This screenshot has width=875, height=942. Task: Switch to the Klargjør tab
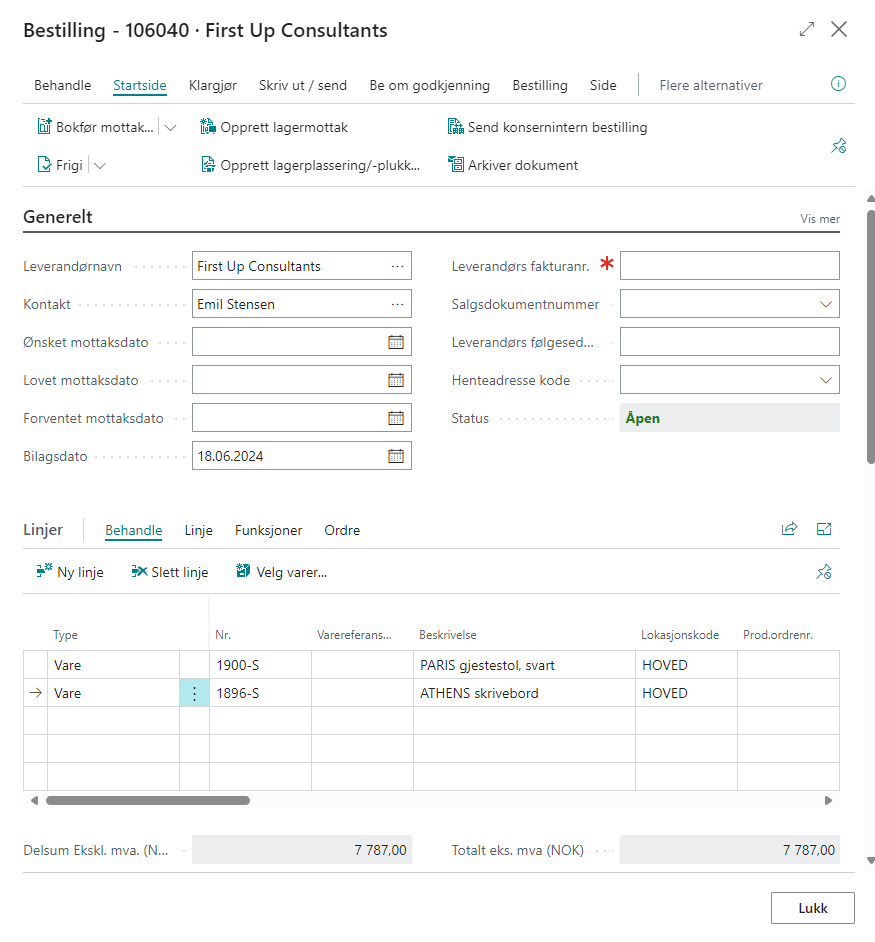point(212,85)
